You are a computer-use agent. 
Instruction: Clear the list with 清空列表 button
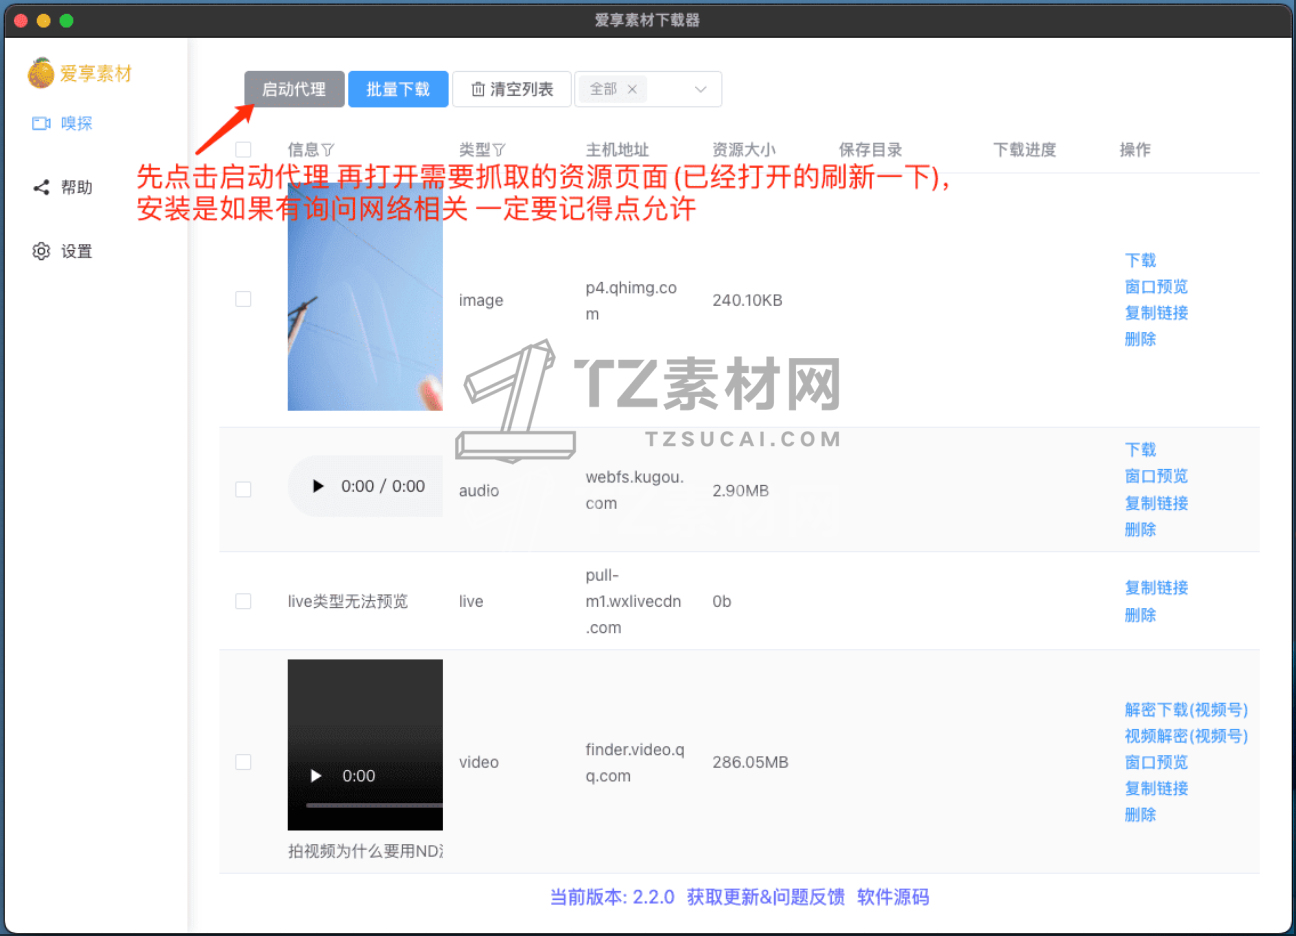click(512, 89)
